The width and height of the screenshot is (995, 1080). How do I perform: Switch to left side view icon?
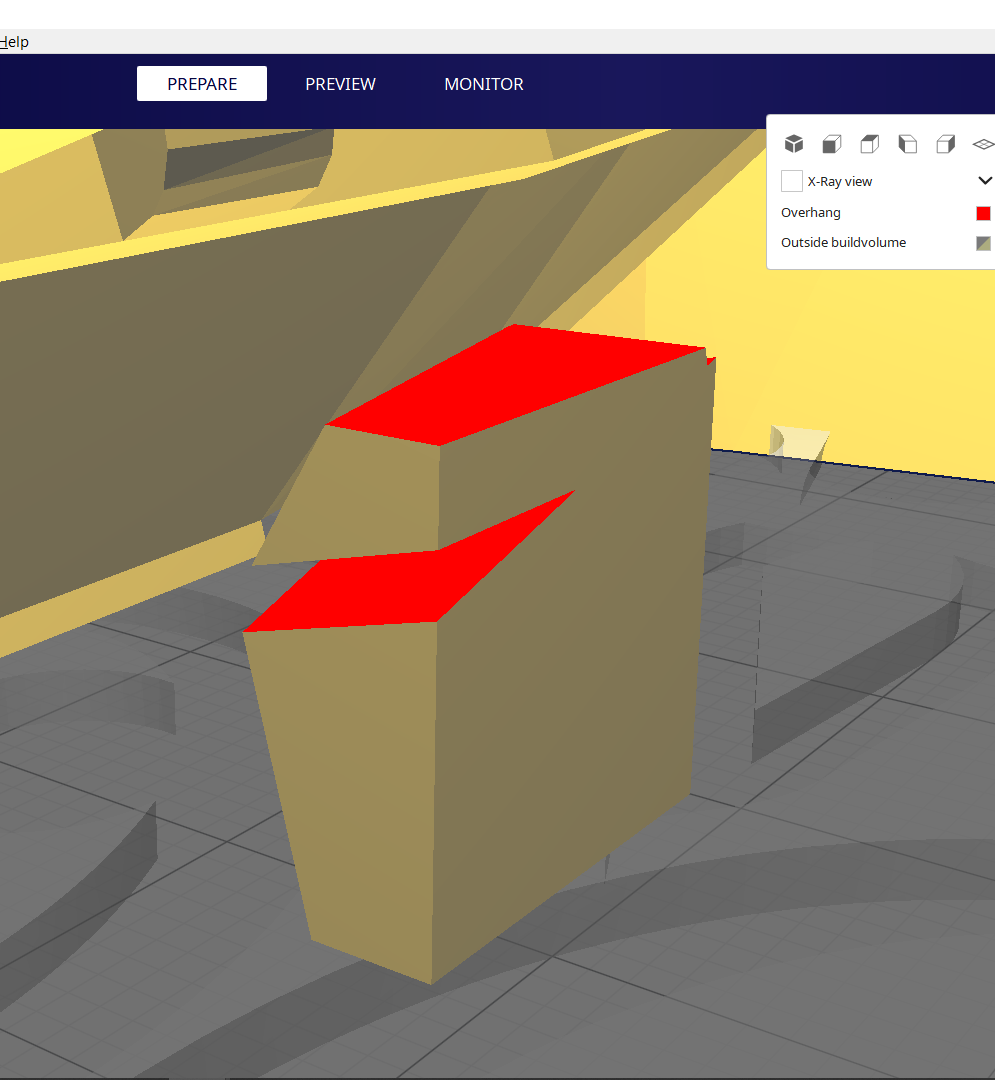coord(908,144)
